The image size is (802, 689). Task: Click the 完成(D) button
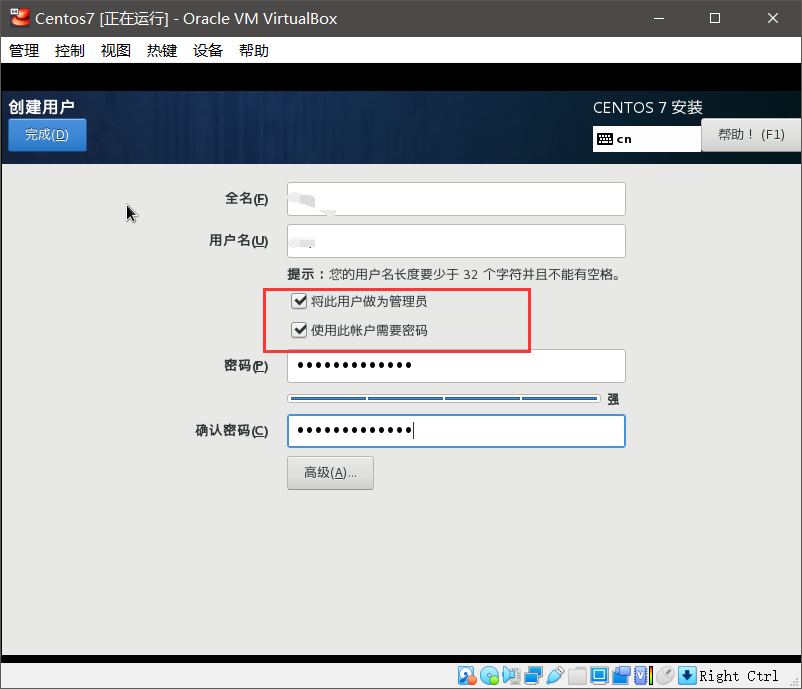[x=46, y=134]
